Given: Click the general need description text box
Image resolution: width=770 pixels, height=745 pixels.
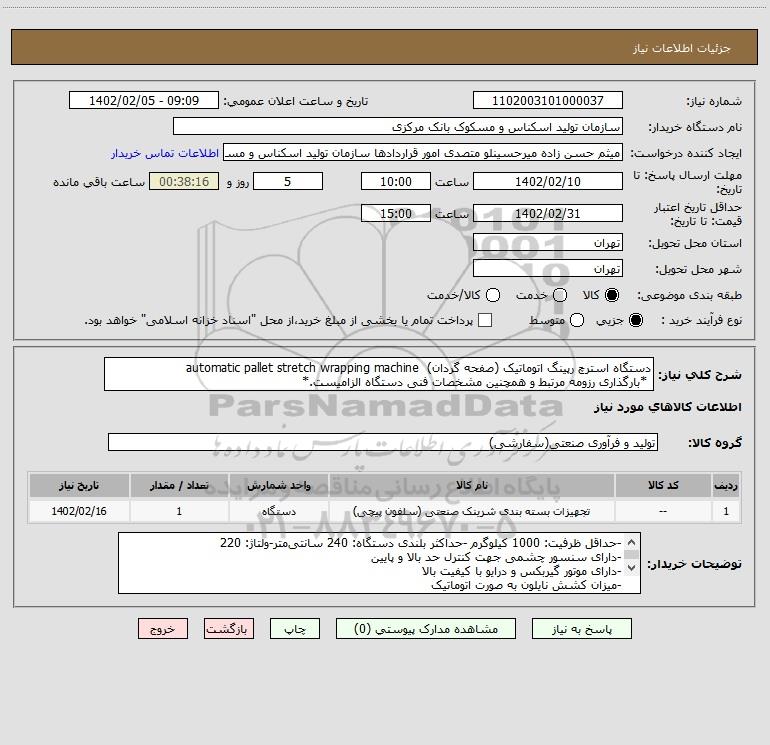Looking at the screenshot, I should pos(379,375).
